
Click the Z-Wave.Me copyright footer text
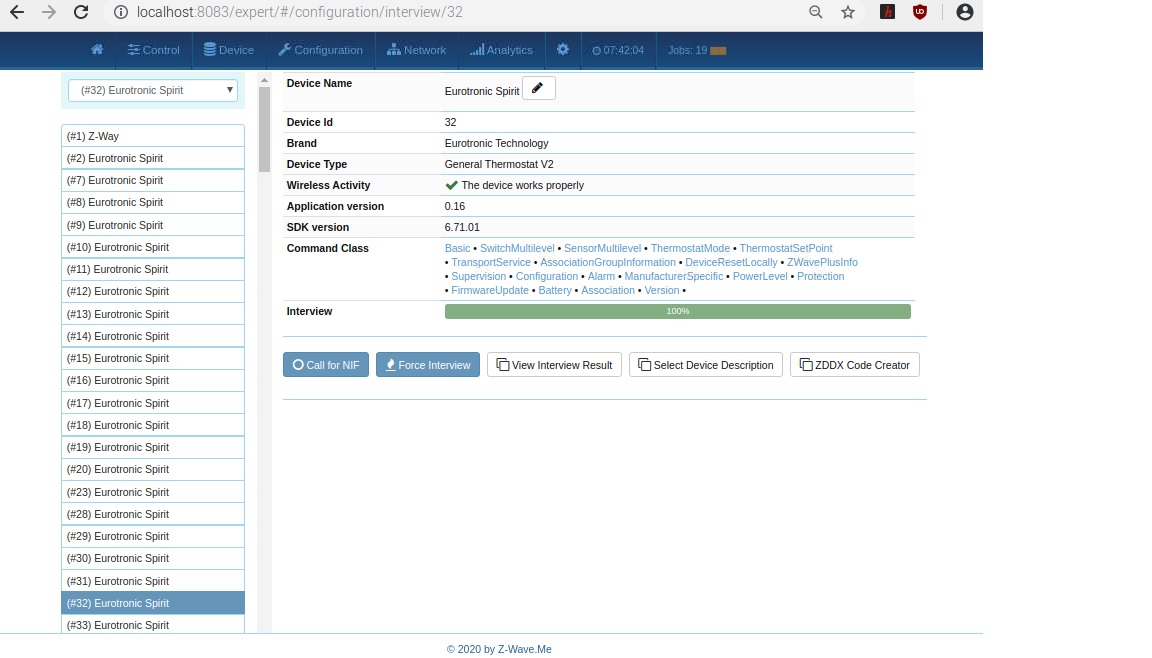pos(499,649)
